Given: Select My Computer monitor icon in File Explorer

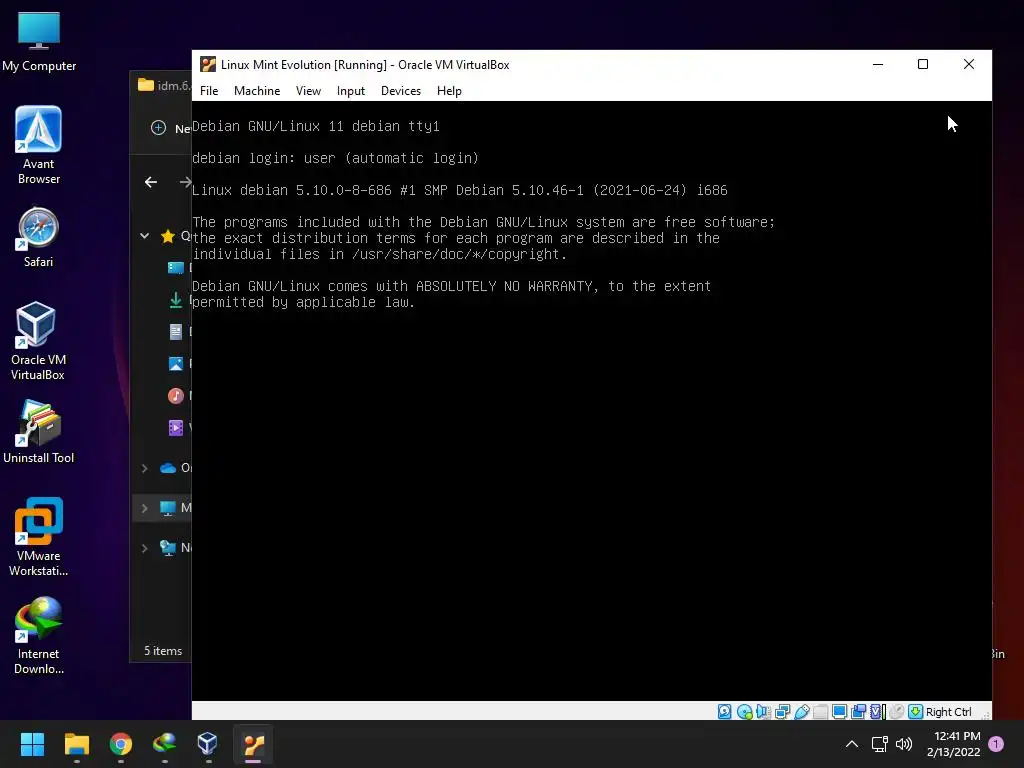Looking at the screenshot, I should point(168,508).
